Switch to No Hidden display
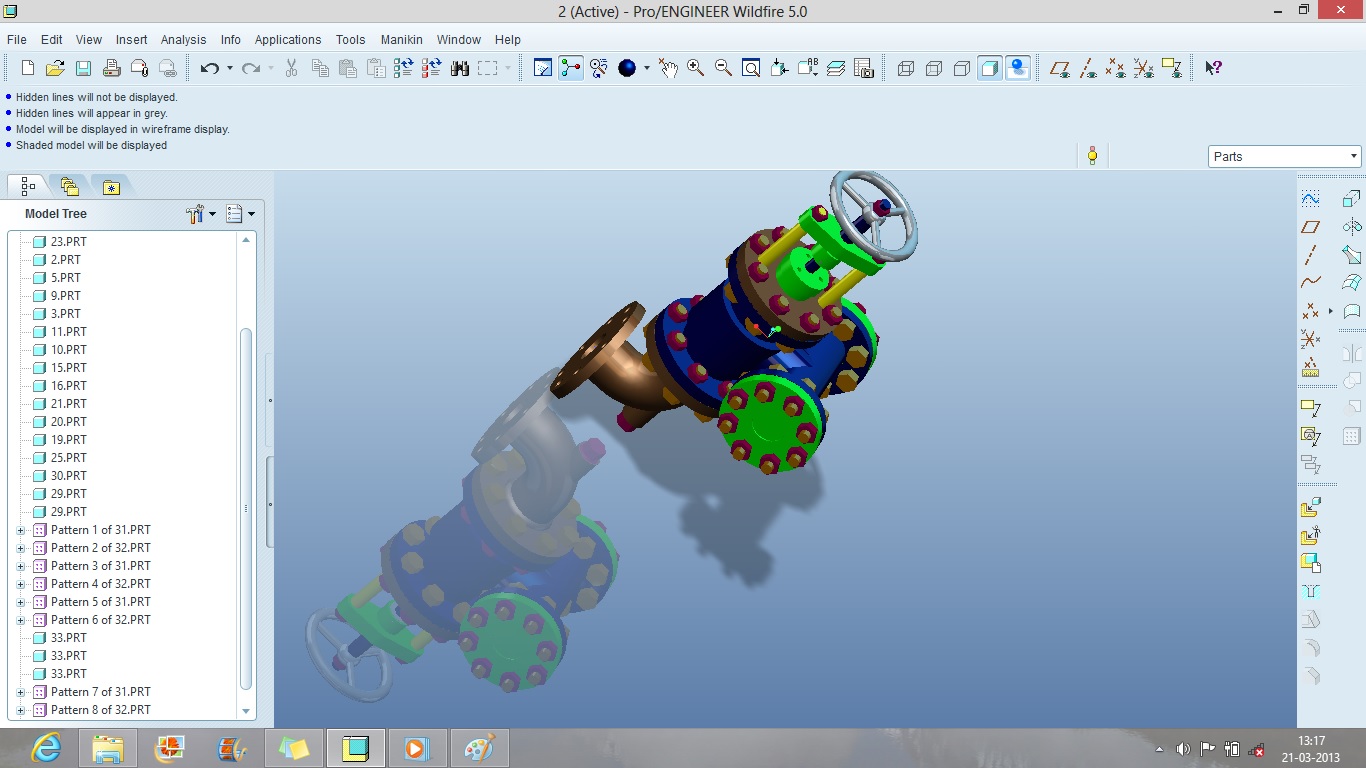Screen dimensions: 1366x768 tap(962, 68)
